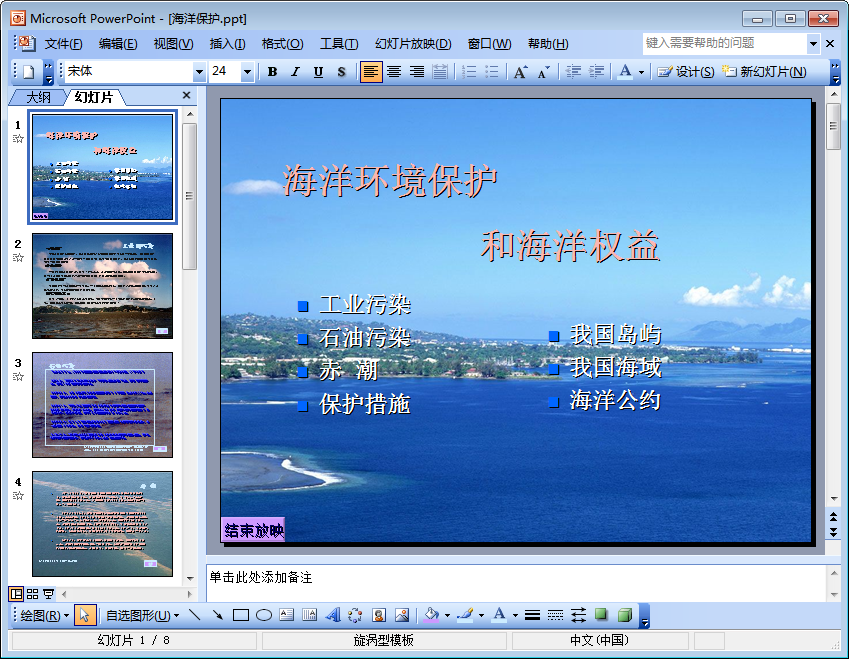Insert diagram or organization chart
Viewport: 849px width, 659px height.
355,615
